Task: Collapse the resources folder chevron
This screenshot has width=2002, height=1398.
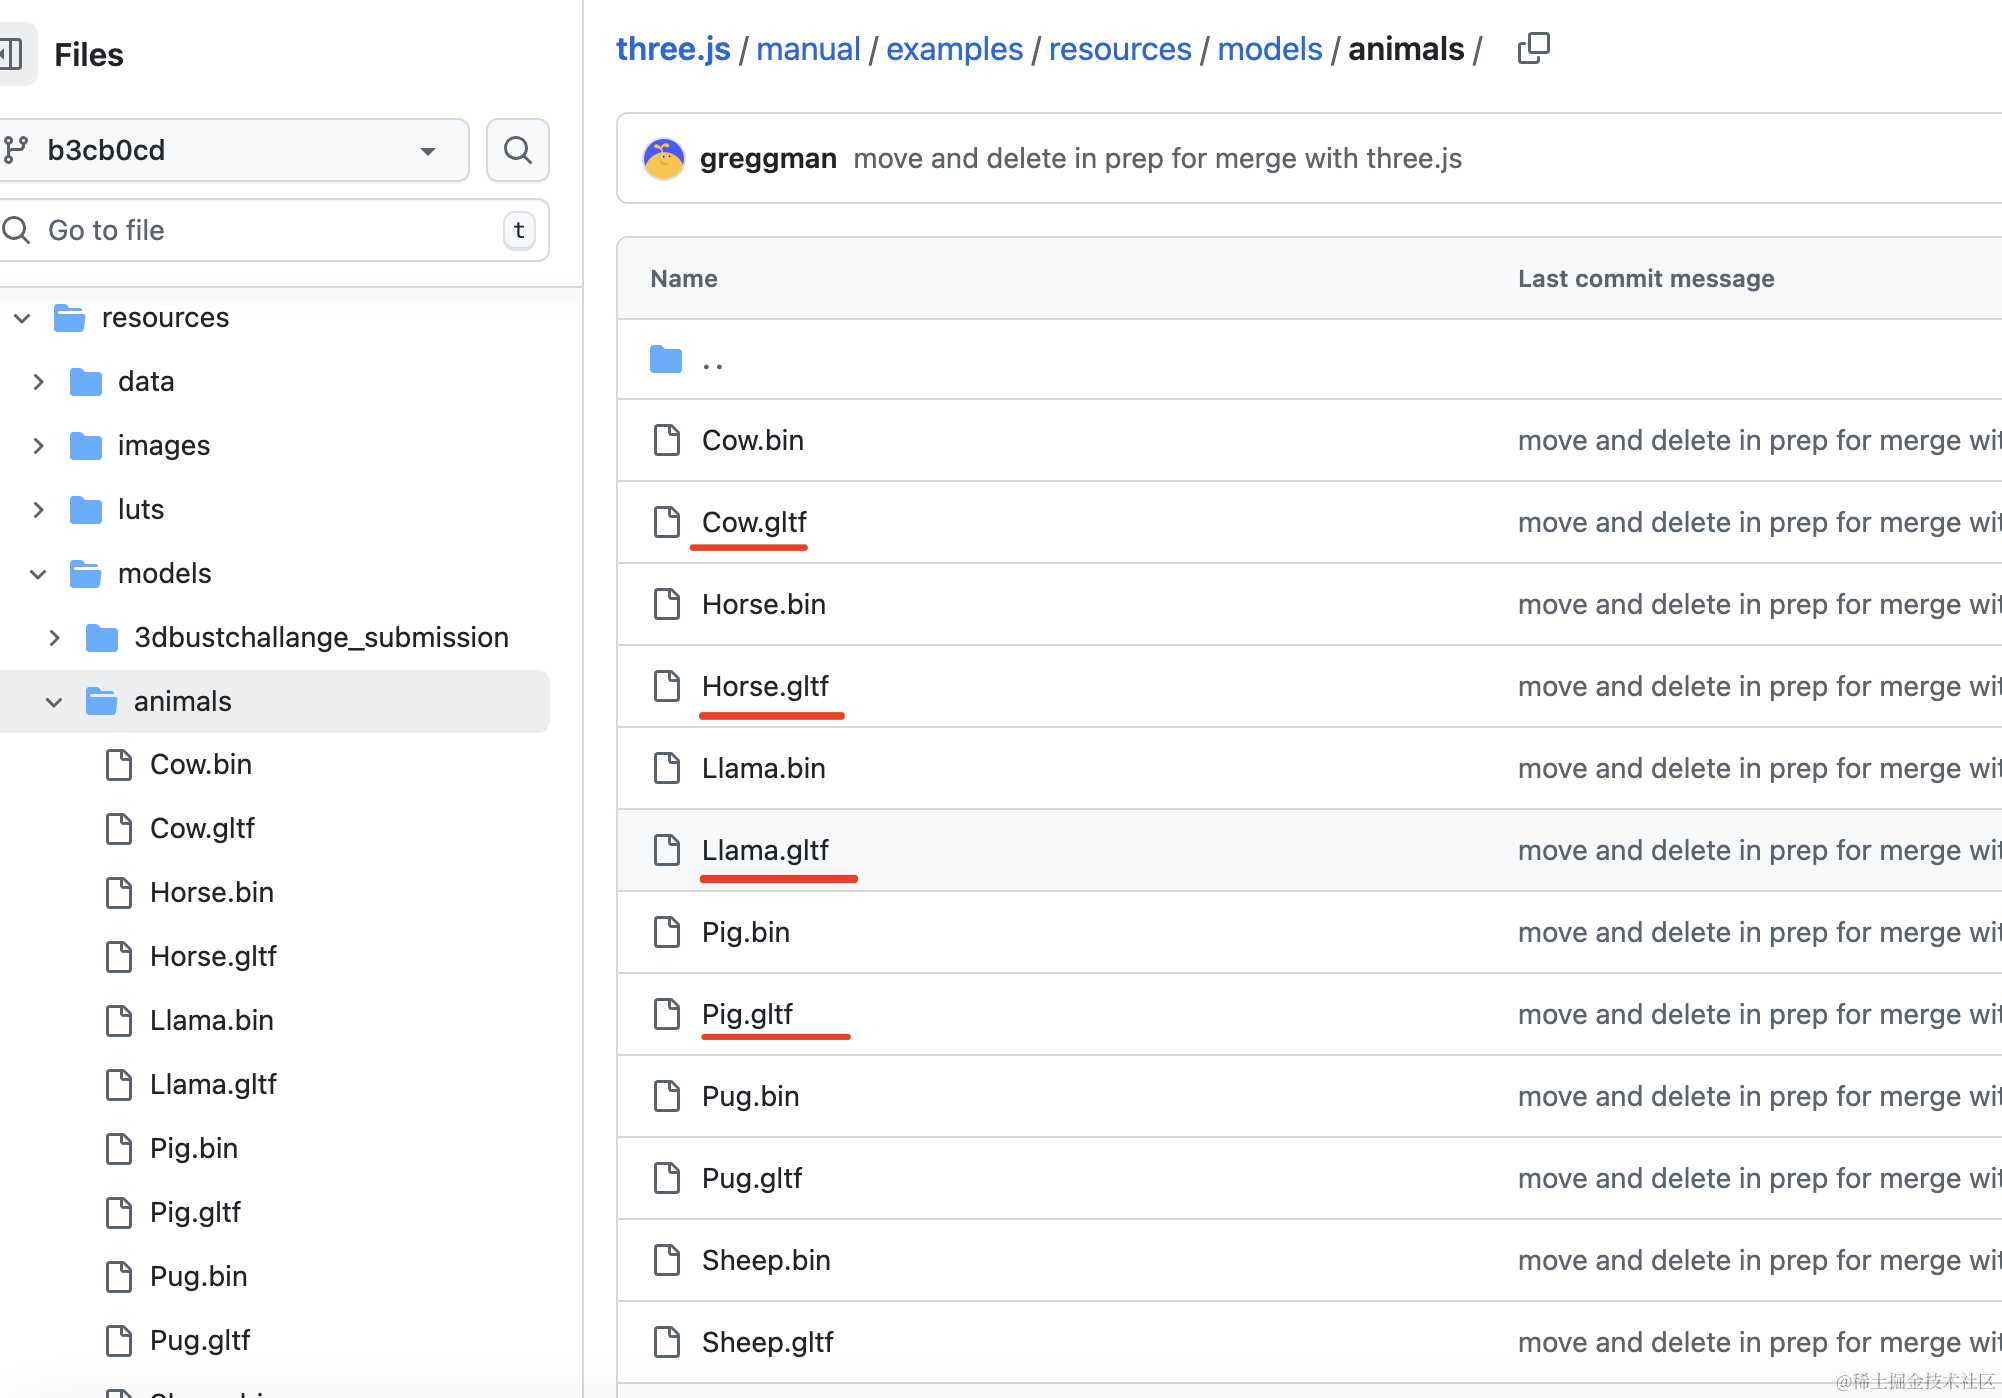Action: 22,318
